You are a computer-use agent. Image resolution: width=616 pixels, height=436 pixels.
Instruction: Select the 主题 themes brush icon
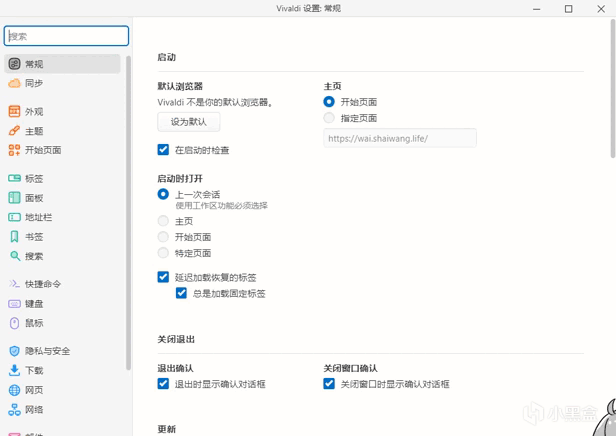click(14, 131)
